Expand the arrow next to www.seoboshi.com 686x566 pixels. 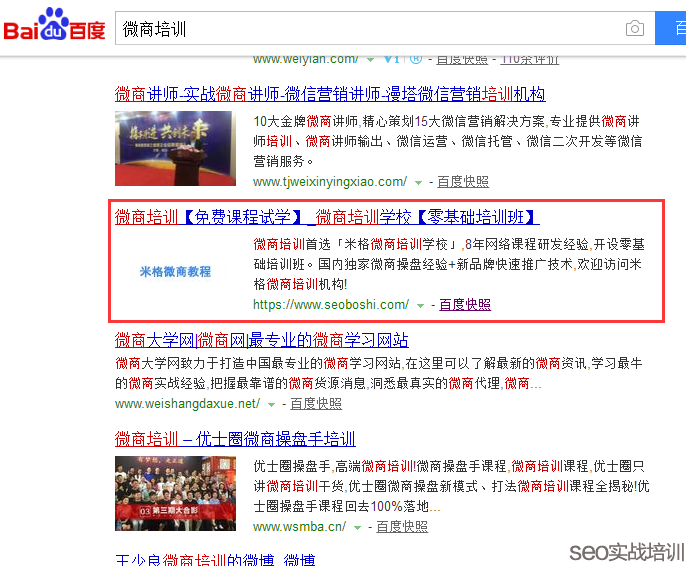coord(421,305)
